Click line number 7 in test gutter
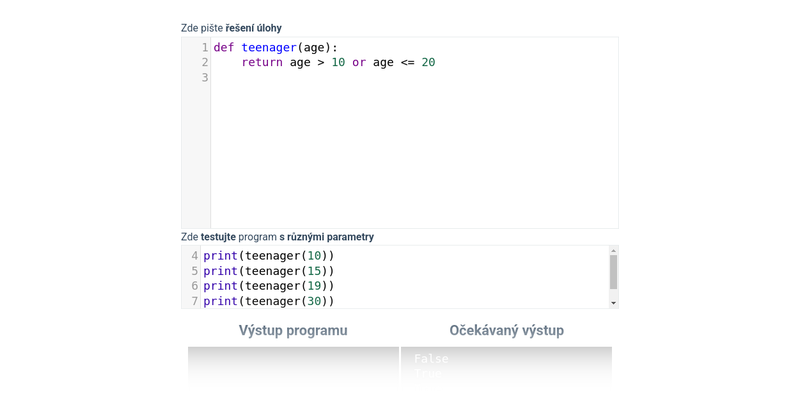The width and height of the screenshot is (800, 400). point(194,301)
